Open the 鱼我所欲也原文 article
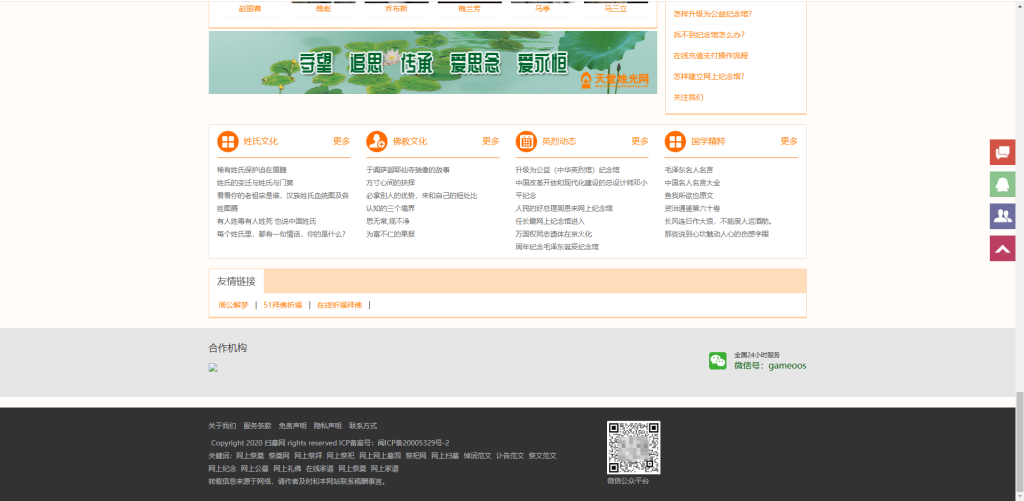Viewport: 1024px width, 501px height. (x=689, y=195)
